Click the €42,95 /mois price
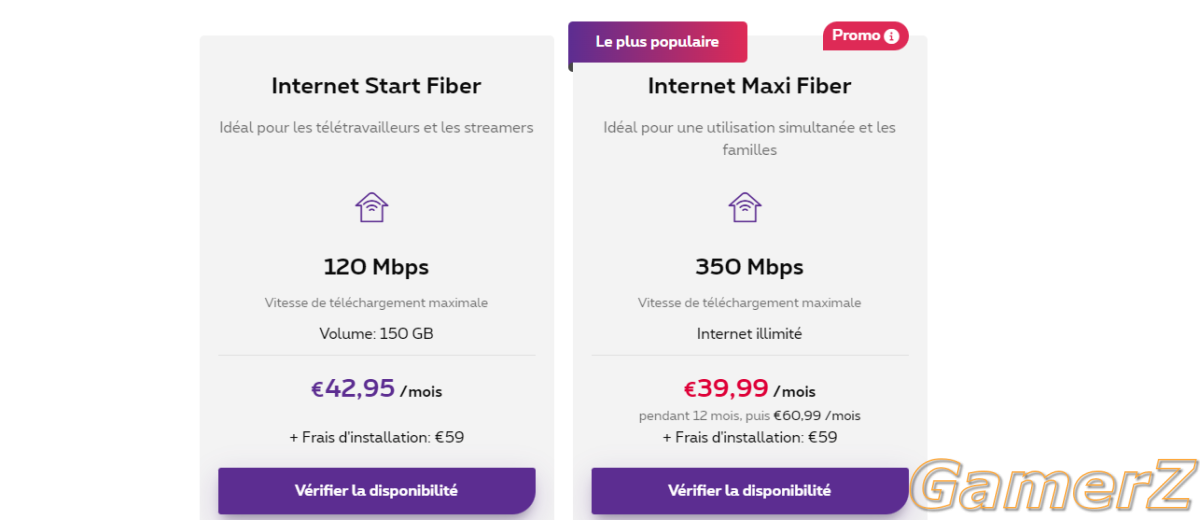1200x520 pixels. pyautogui.click(x=376, y=389)
